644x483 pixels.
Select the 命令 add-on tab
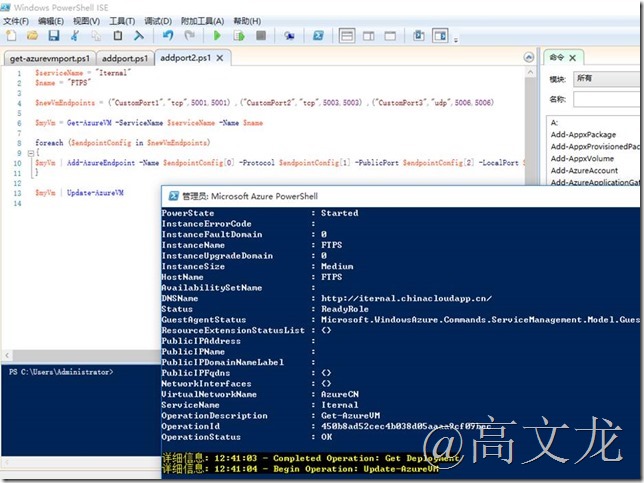(x=557, y=58)
